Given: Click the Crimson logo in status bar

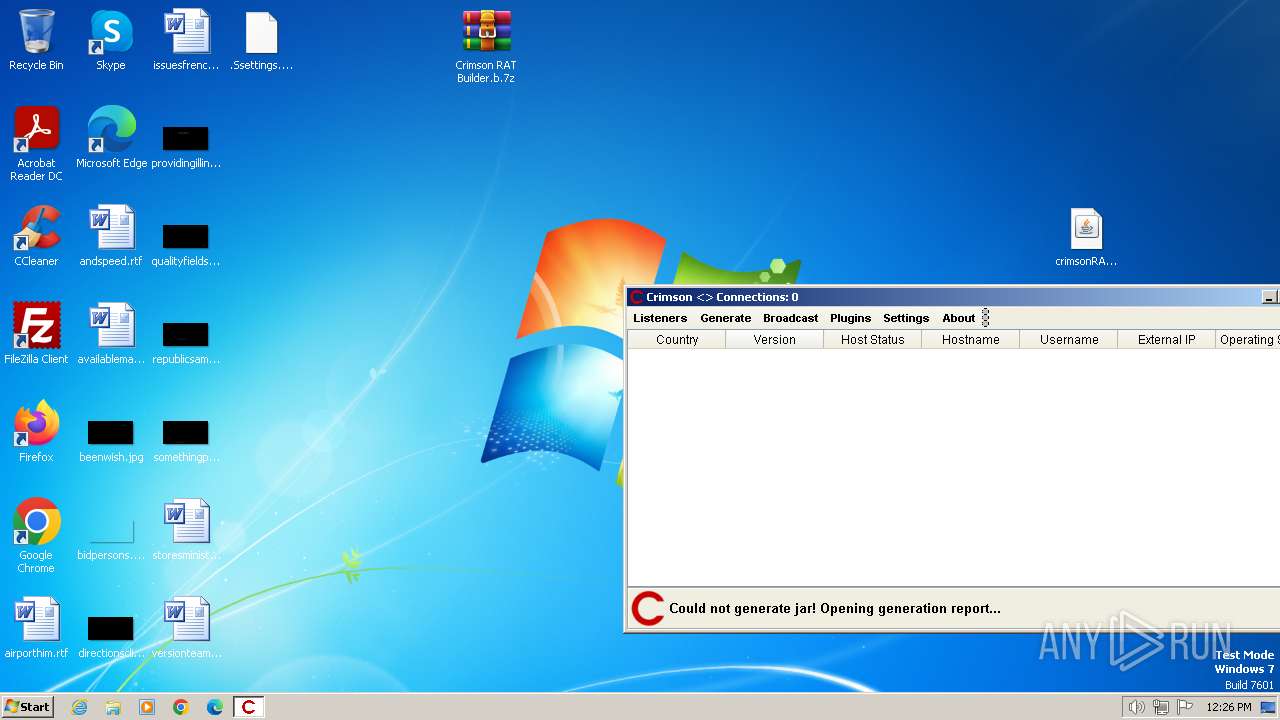Looking at the screenshot, I should click(x=648, y=608).
